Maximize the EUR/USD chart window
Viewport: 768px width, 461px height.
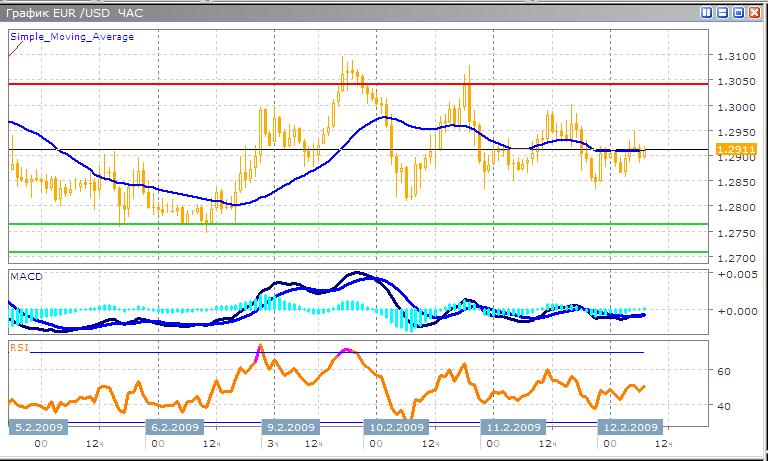click(738, 12)
